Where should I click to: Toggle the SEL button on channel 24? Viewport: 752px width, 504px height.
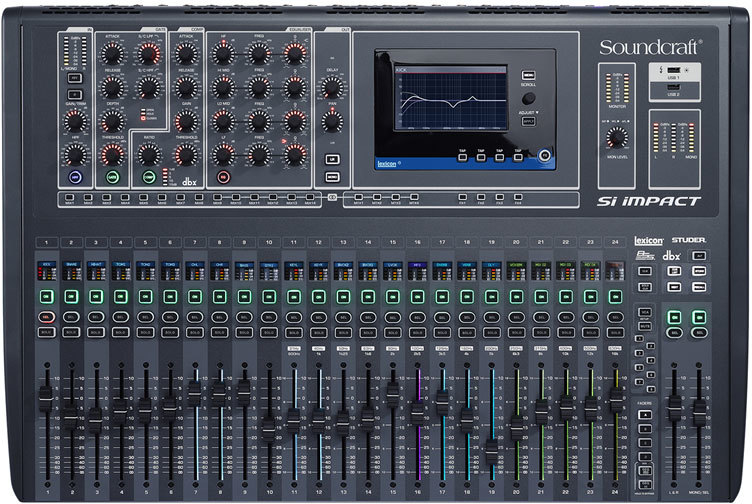[x=614, y=317]
